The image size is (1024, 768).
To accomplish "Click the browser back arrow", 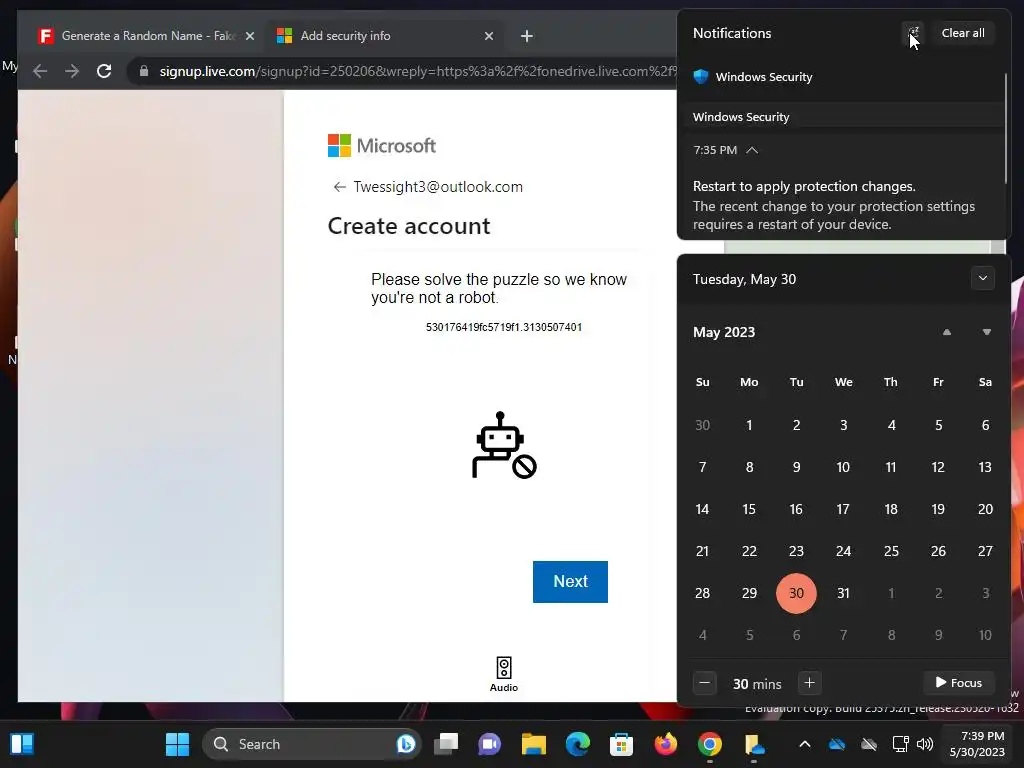I will tap(40, 71).
